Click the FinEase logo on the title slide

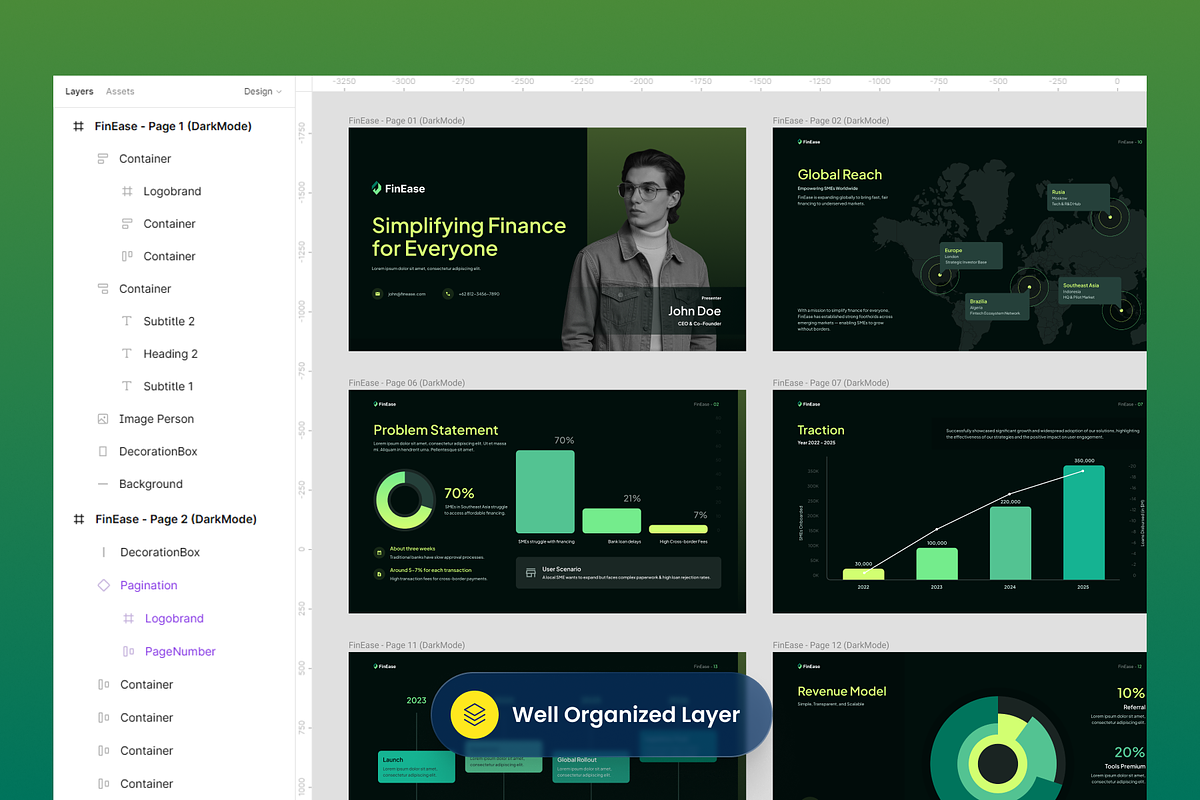399,188
